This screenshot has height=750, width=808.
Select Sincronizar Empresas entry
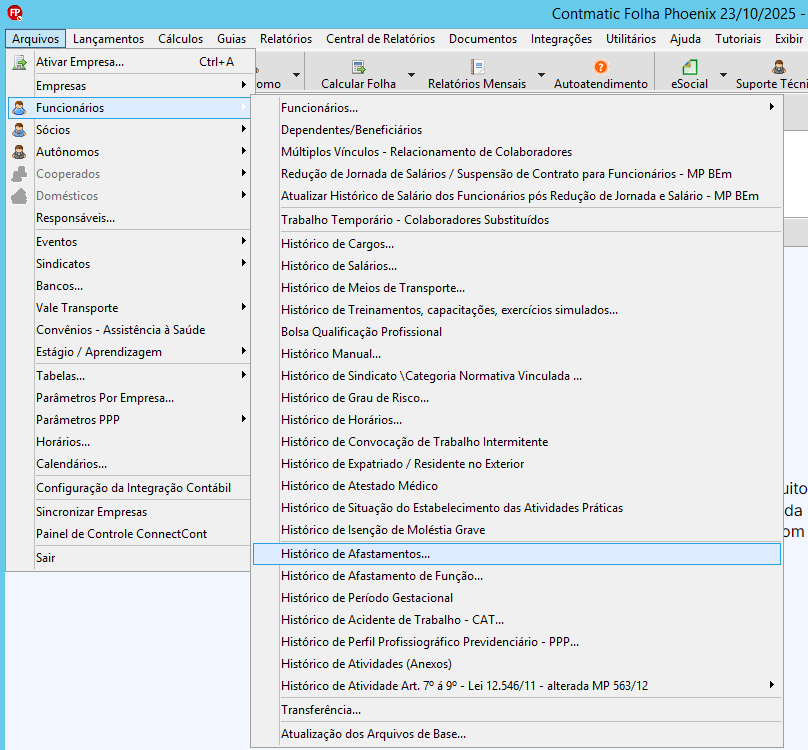coord(129,512)
